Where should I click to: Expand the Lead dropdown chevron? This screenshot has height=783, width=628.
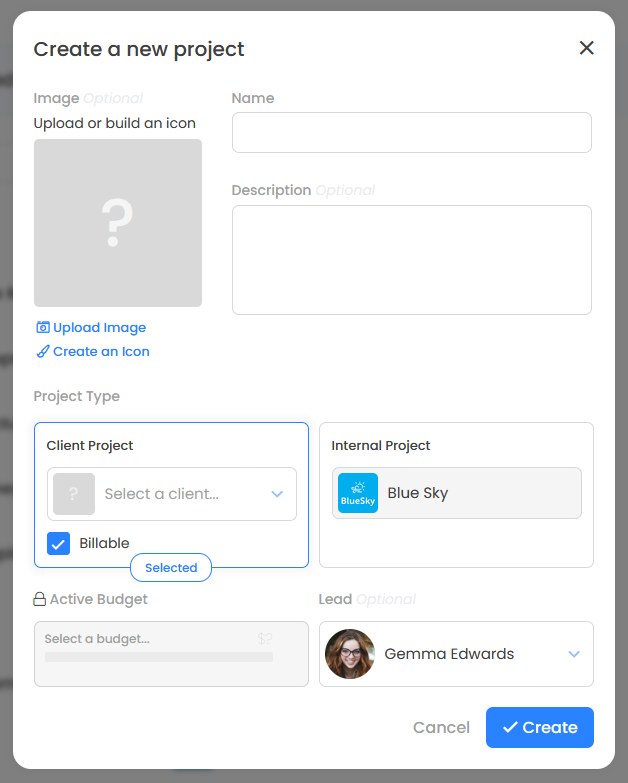574,654
